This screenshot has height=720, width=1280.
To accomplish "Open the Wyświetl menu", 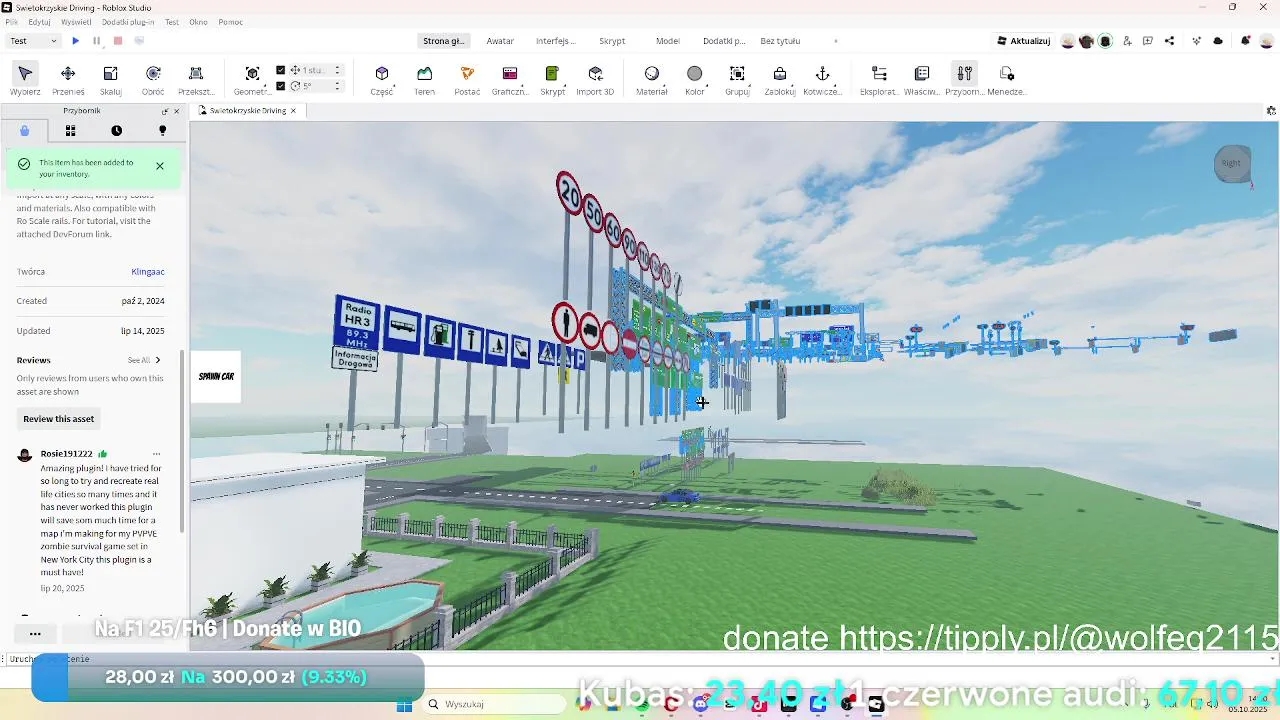I will 76,22.
